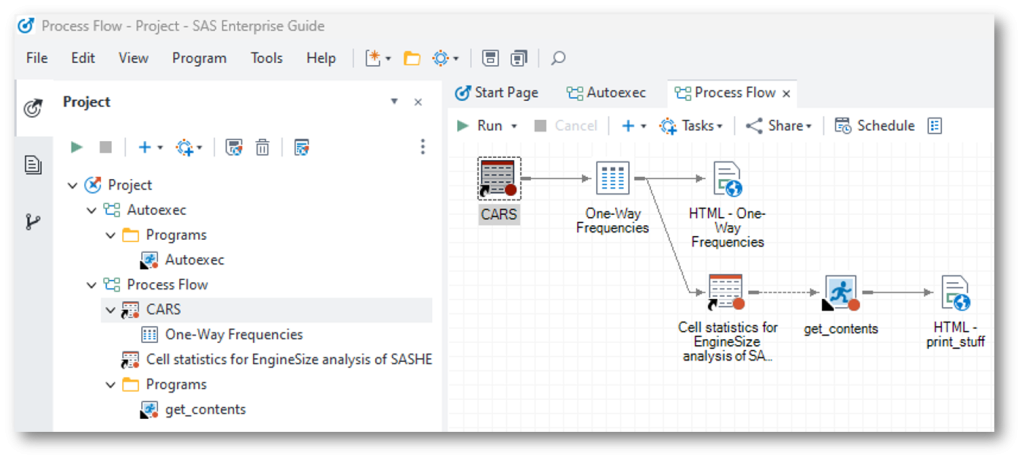Click the Project pane icon in left sidebar
Image resolution: width=1024 pixels, height=461 pixels.
tap(33, 109)
